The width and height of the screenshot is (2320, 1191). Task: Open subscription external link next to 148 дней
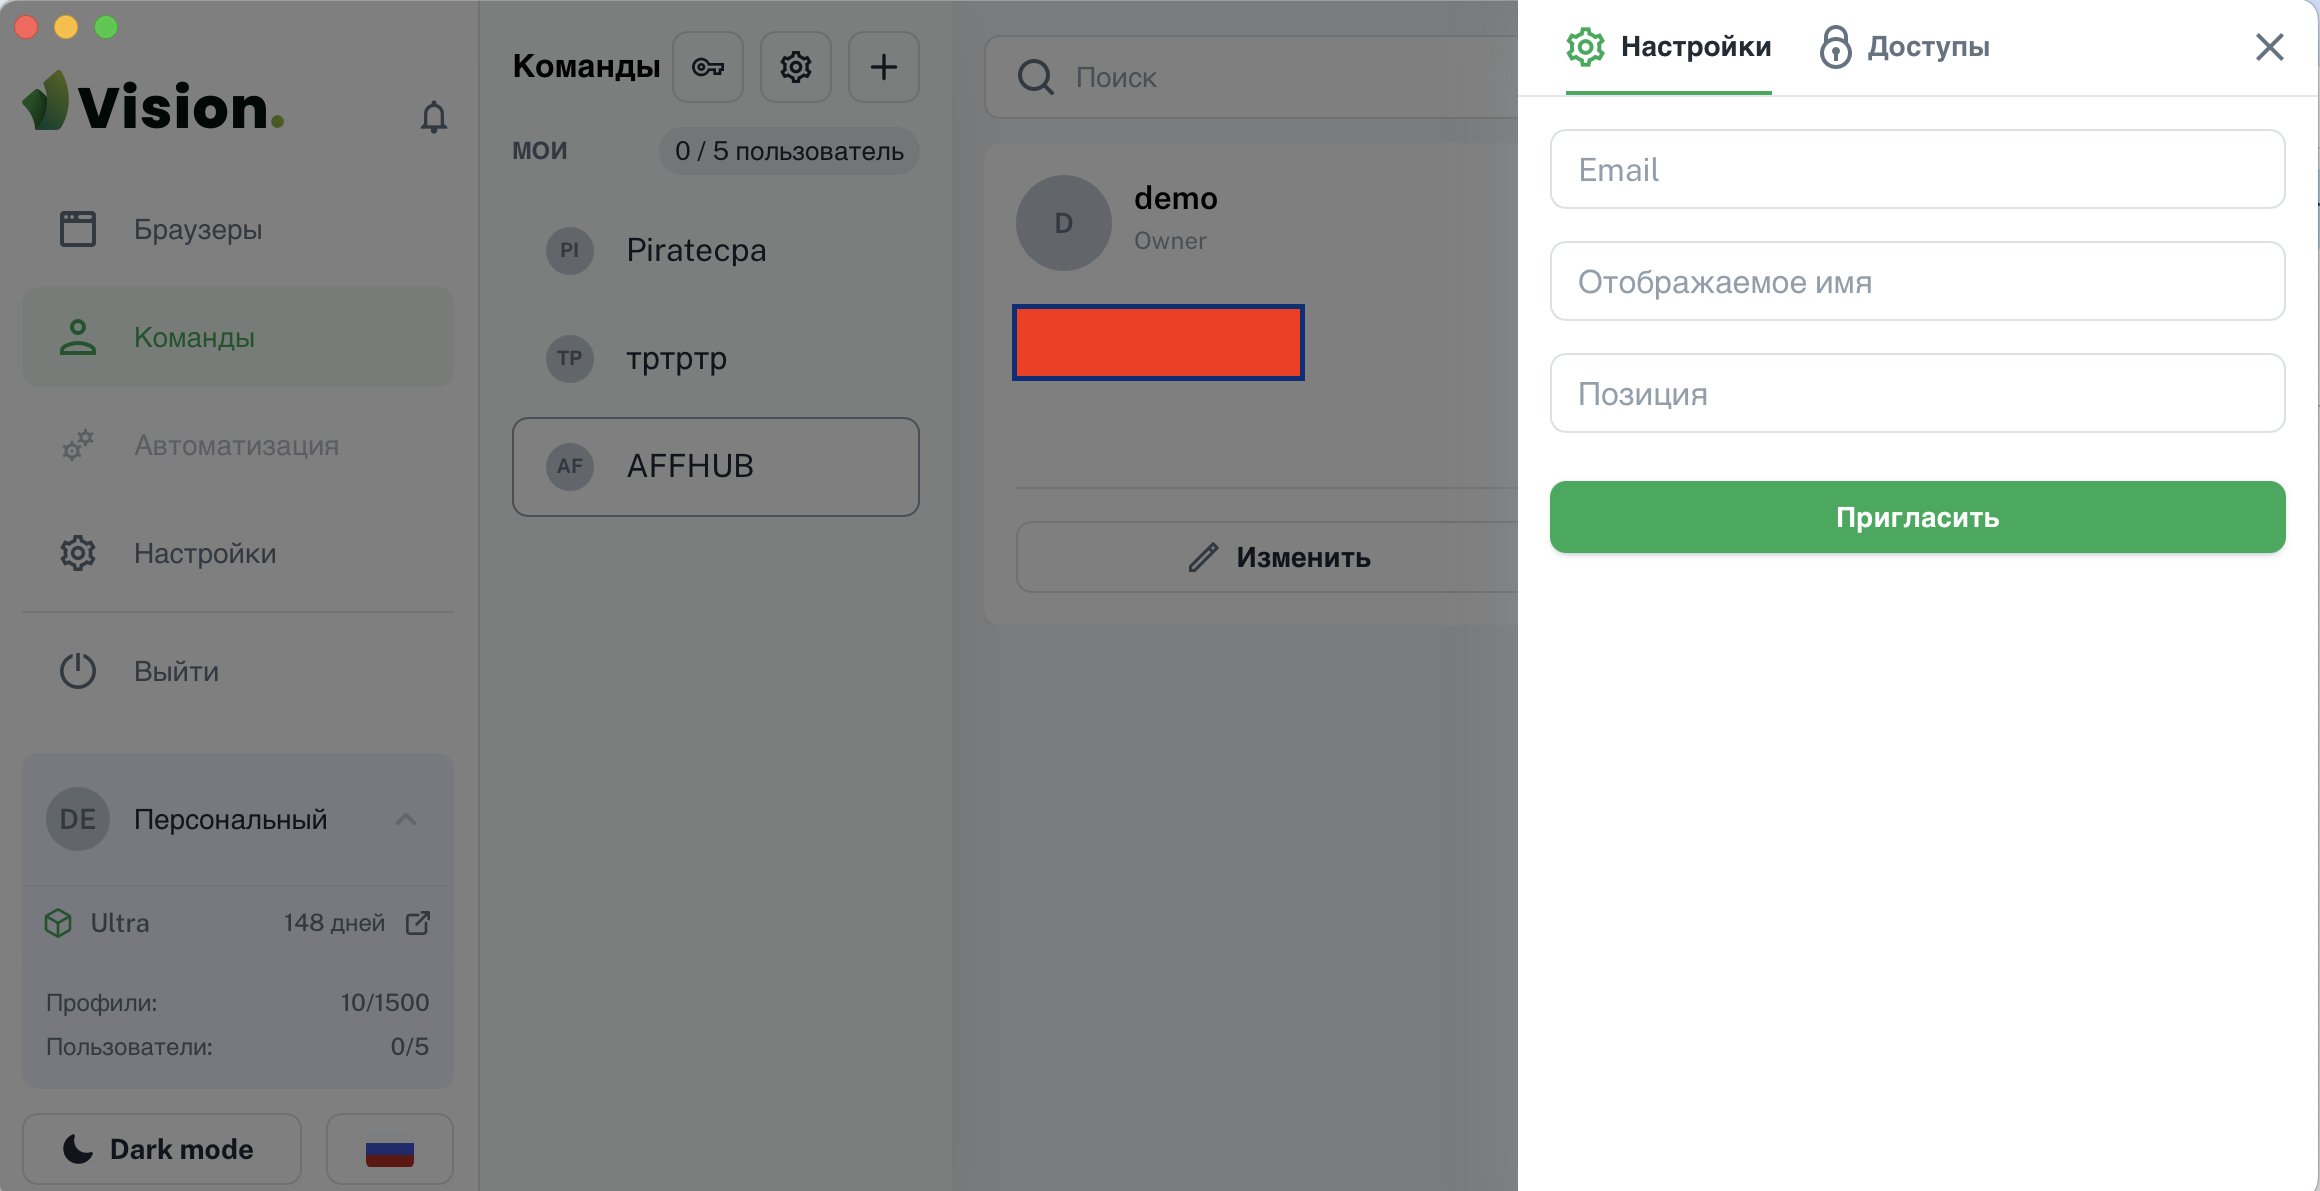point(418,923)
